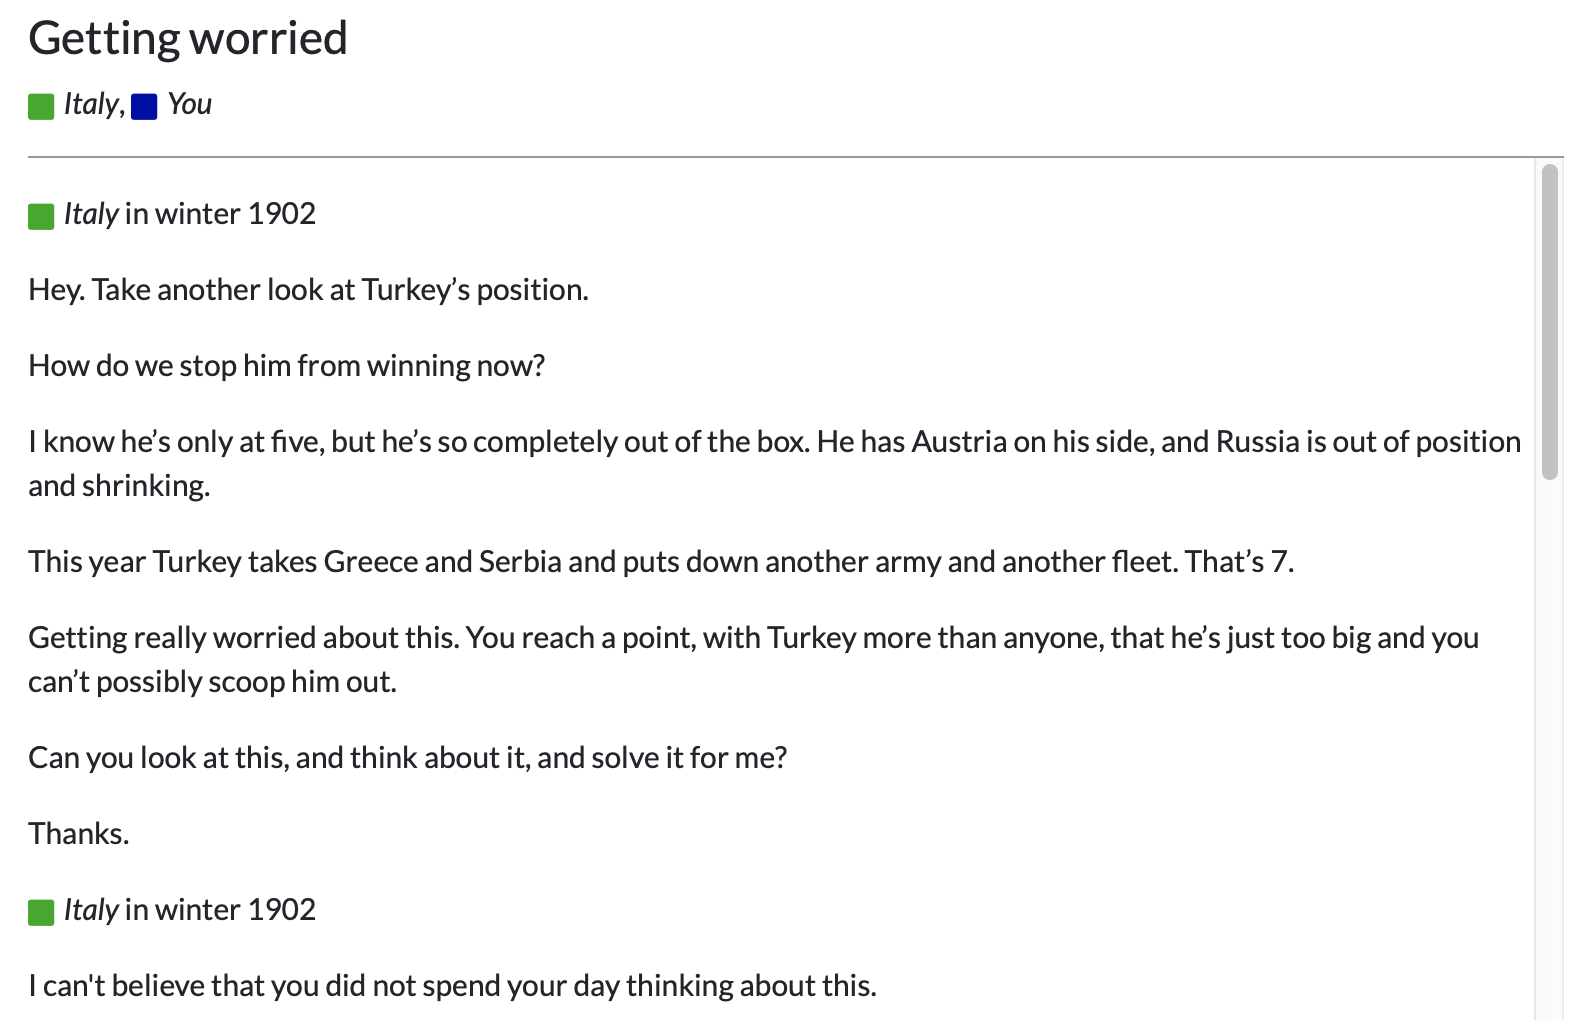Viewport: 1570px width, 1020px height.
Task: Click the second message's winter 1902 timestamp
Action: point(220,910)
